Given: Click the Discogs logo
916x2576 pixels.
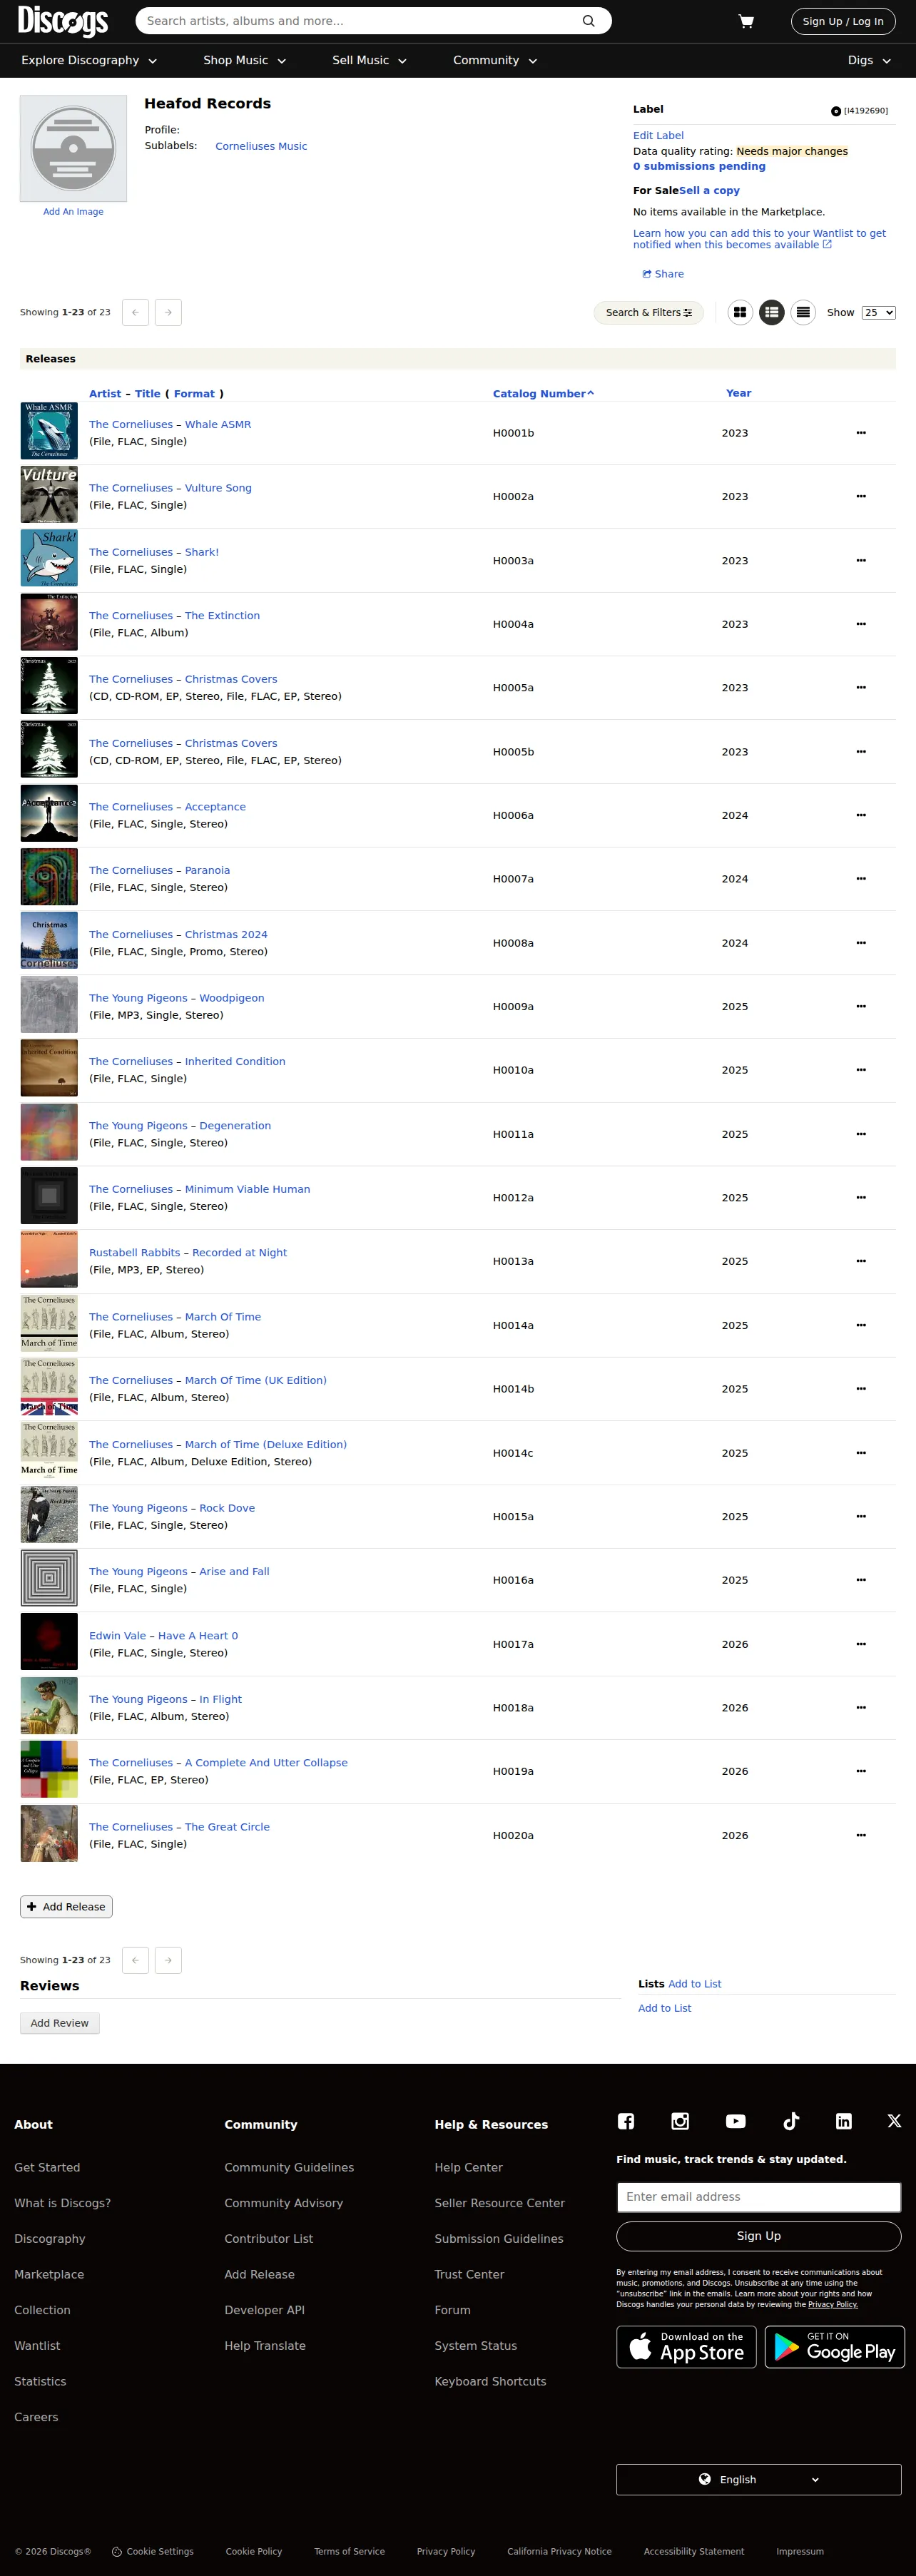Looking at the screenshot, I should 63,21.
